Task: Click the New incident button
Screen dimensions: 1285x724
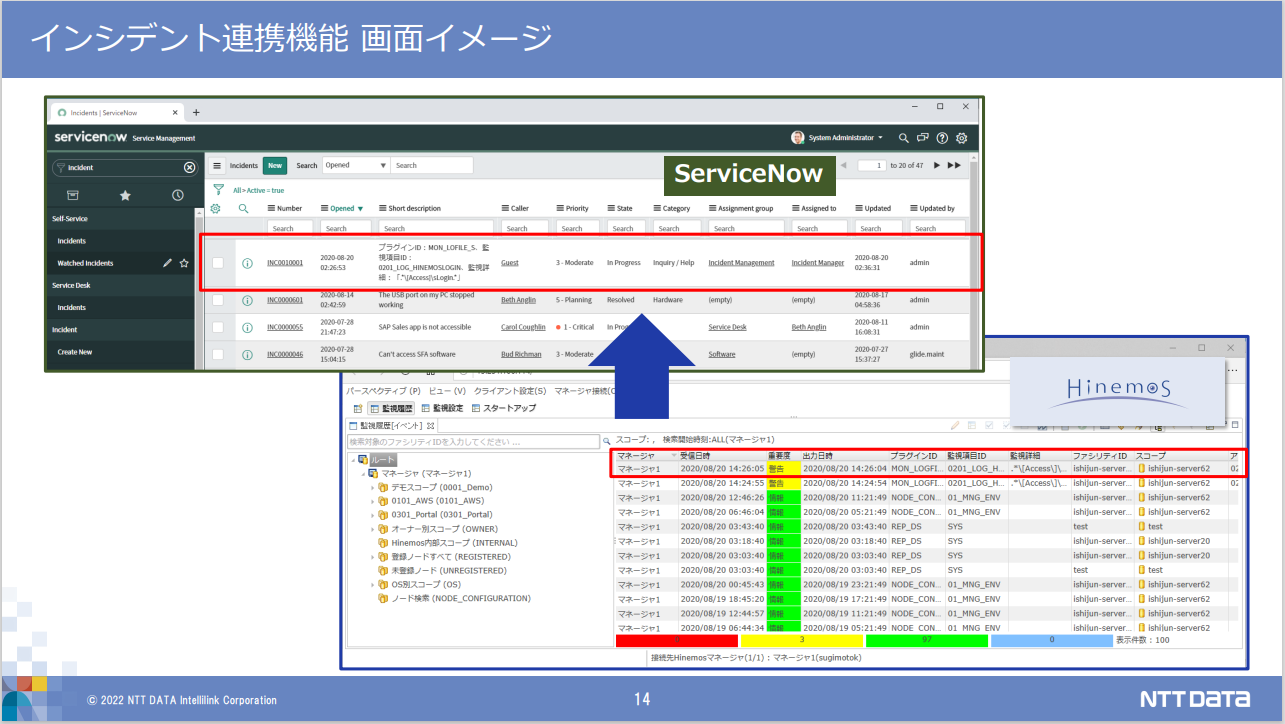Action: click(275, 166)
